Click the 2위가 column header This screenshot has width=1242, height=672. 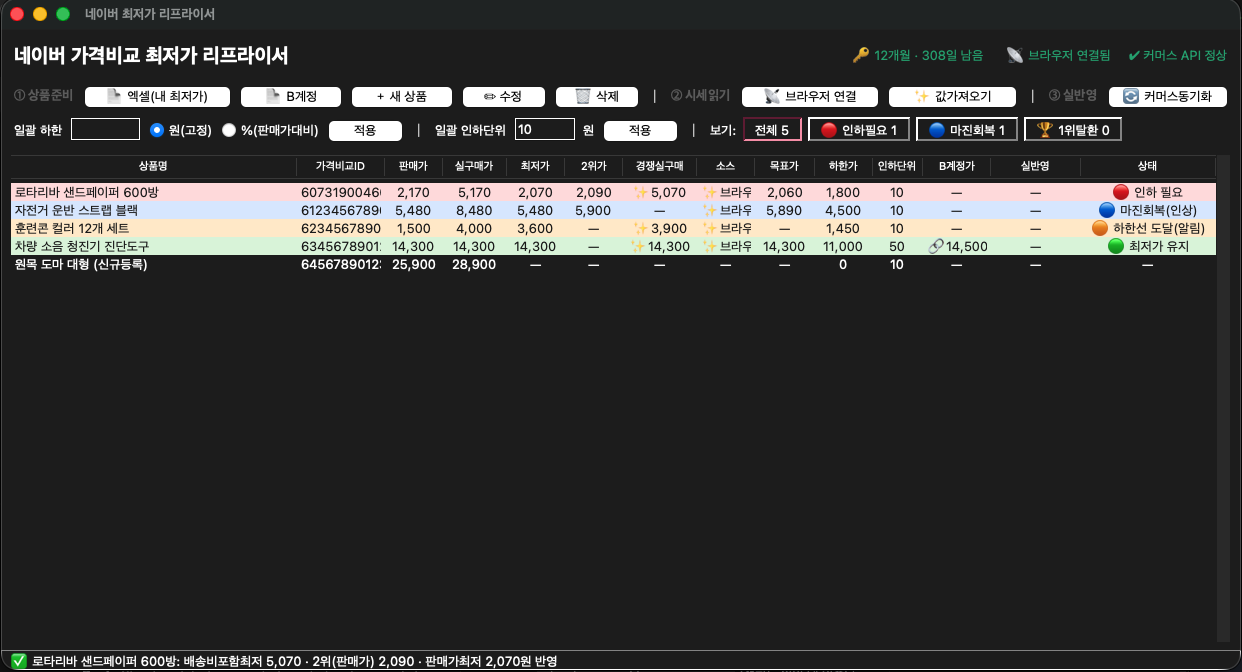coord(593,166)
